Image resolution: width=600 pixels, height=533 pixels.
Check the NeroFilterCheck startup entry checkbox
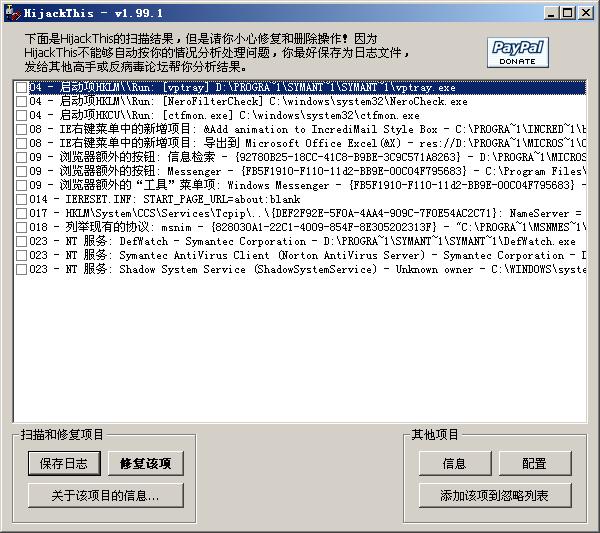point(21,101)
